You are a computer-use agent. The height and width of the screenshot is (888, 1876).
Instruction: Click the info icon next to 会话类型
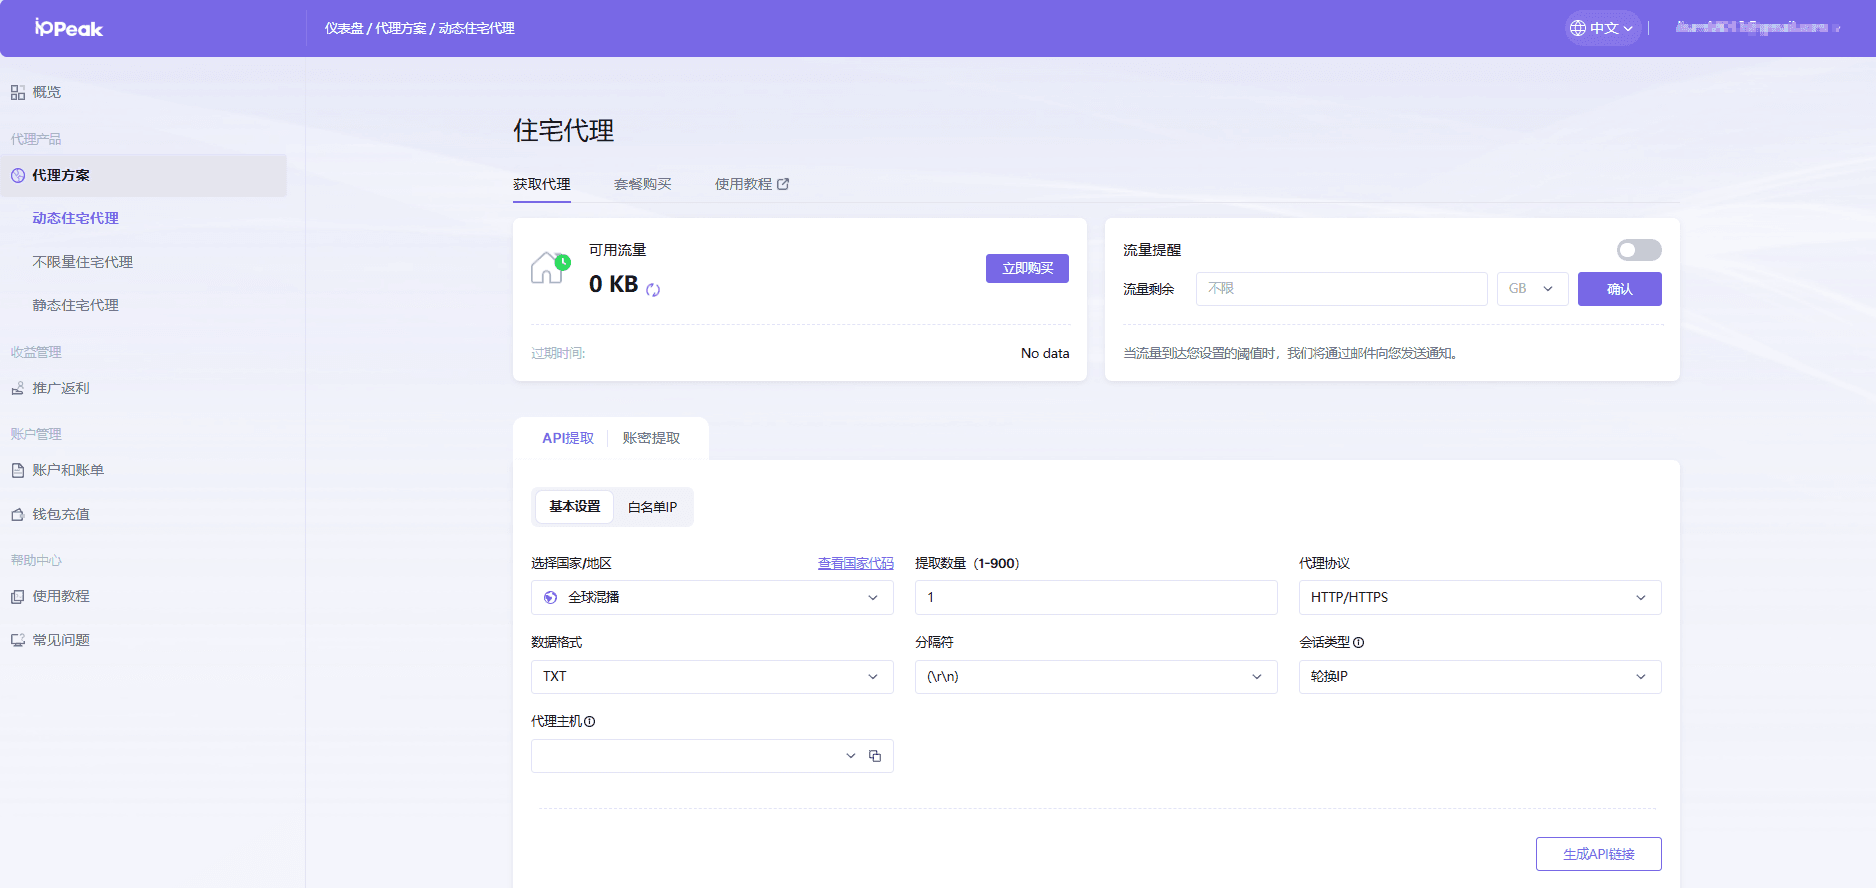[x=1358, y=643]
